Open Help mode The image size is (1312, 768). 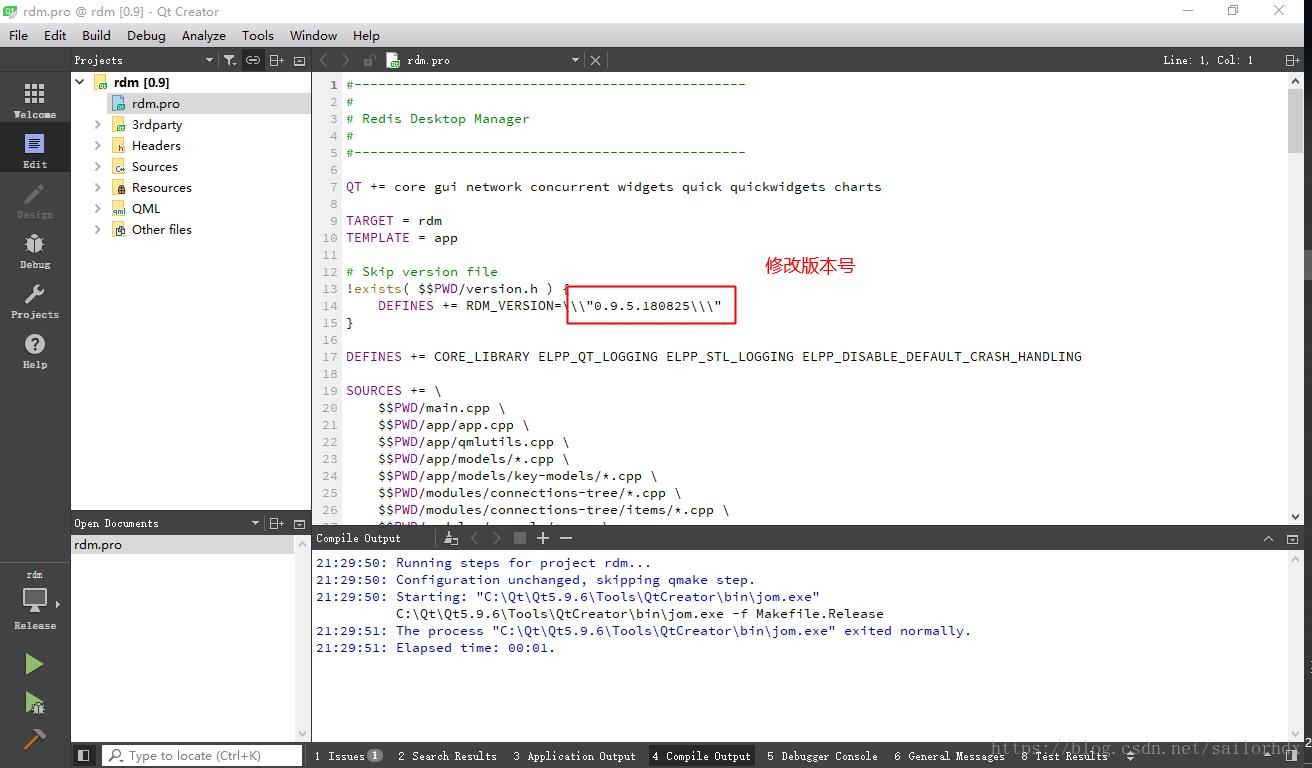coord(35,350)
